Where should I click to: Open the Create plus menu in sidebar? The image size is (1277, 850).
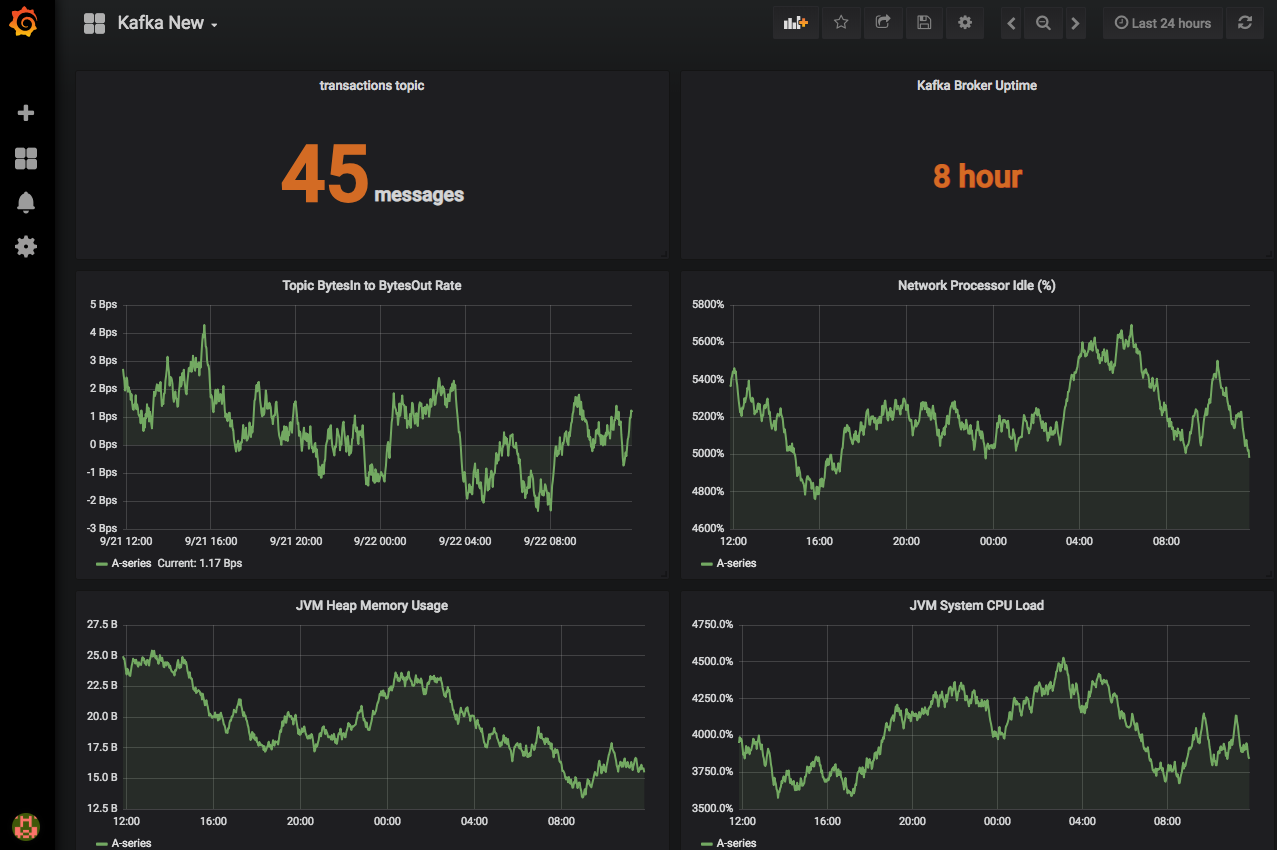26,113
